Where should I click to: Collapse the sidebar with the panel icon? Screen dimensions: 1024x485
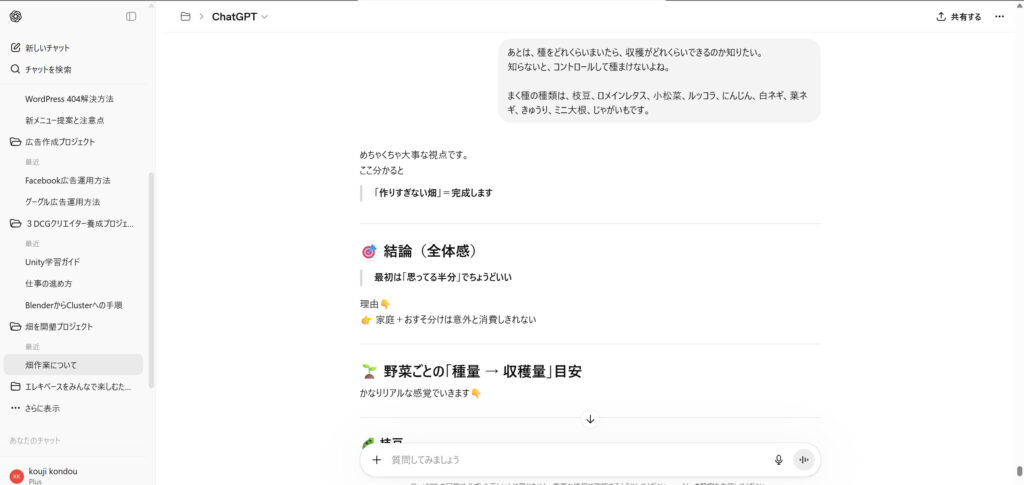click(x=131, y=16)
